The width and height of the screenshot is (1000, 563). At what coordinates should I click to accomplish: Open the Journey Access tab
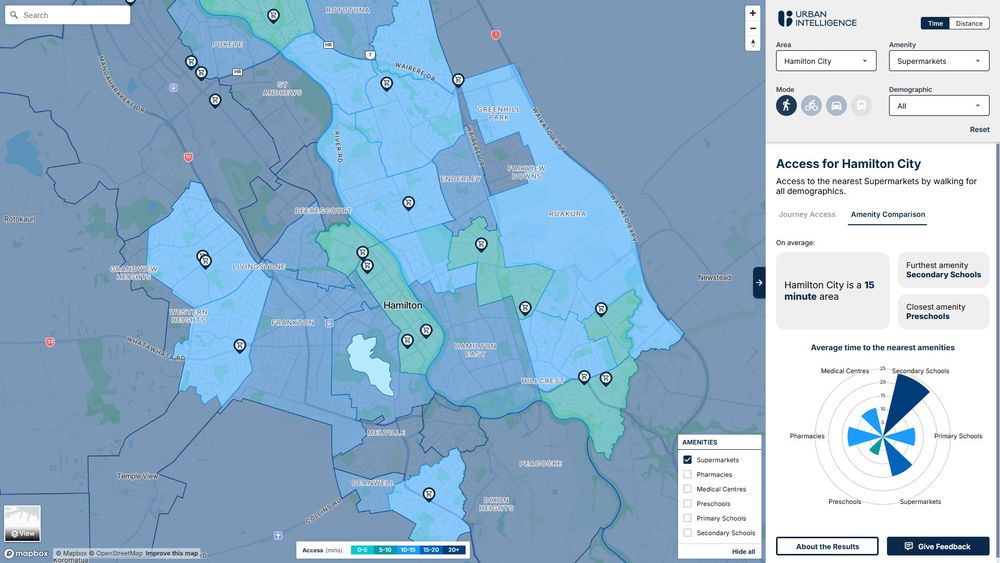coord(807,215)
